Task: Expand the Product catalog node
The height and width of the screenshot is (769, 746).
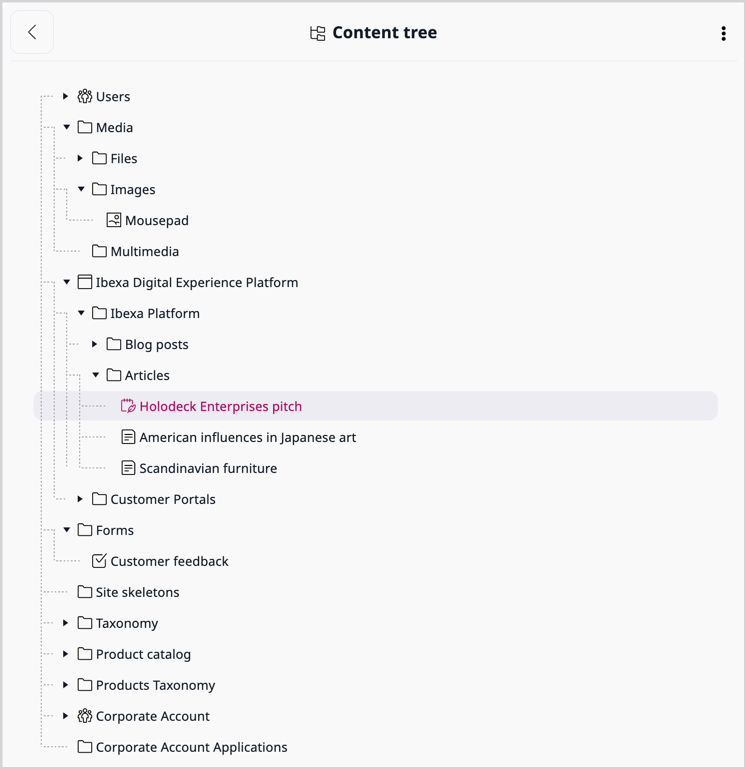Action: tap(66, 654)
